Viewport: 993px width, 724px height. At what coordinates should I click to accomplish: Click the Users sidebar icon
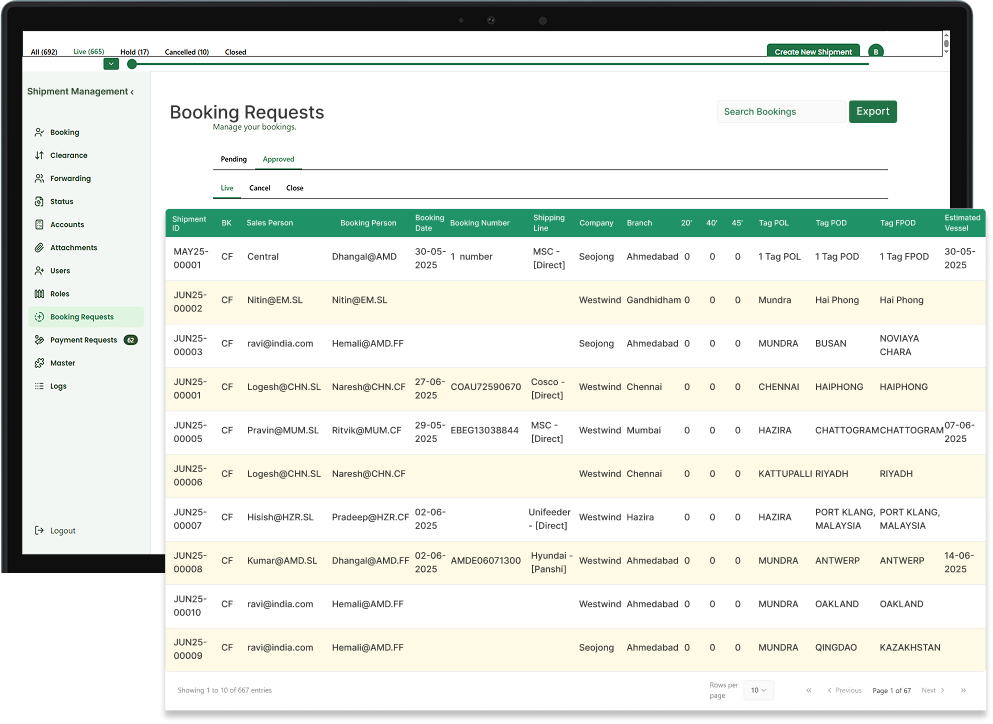(x=41, y=270)
